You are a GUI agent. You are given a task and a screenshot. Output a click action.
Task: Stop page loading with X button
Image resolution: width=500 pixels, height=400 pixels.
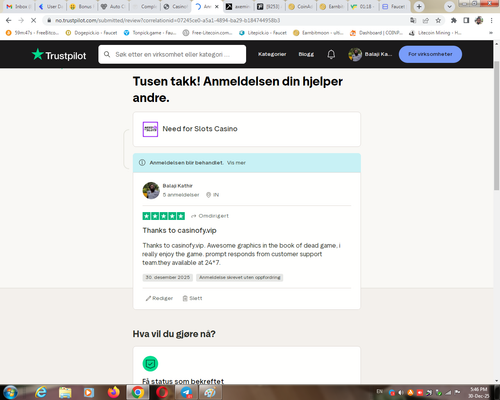[x=33, y=20]
